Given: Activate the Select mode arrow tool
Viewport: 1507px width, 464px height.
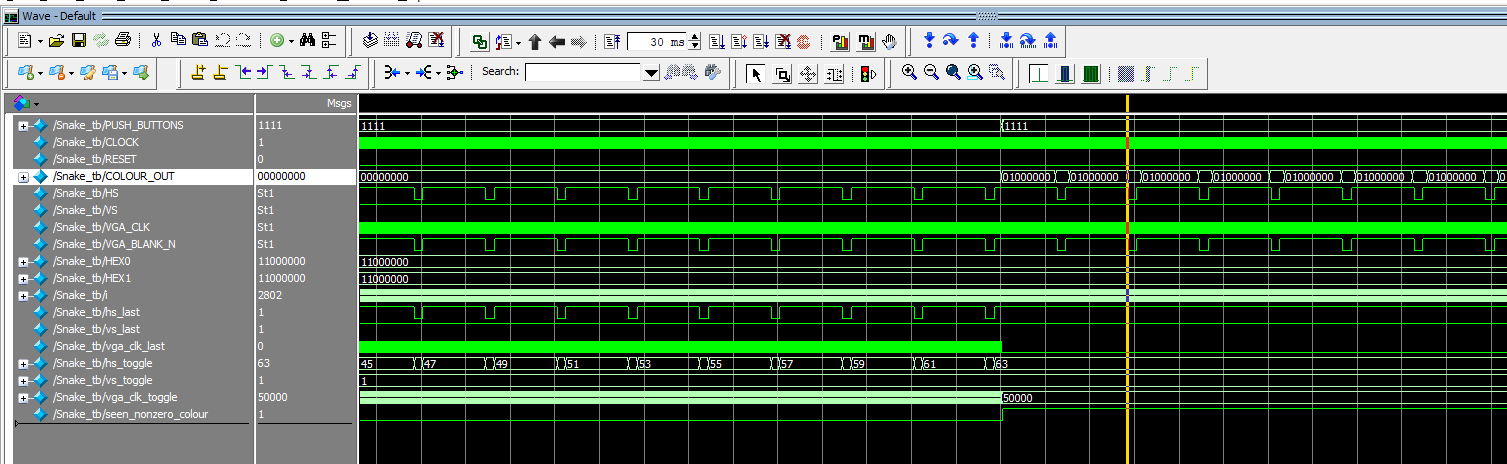Looking at the screenshot, I should coord(755,73).
